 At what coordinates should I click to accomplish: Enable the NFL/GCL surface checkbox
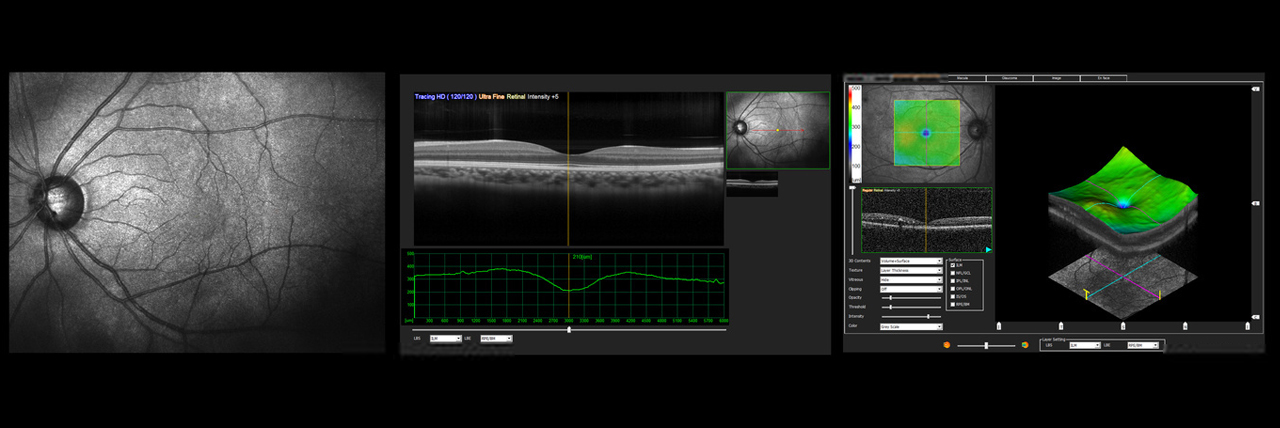pos(951,273)
